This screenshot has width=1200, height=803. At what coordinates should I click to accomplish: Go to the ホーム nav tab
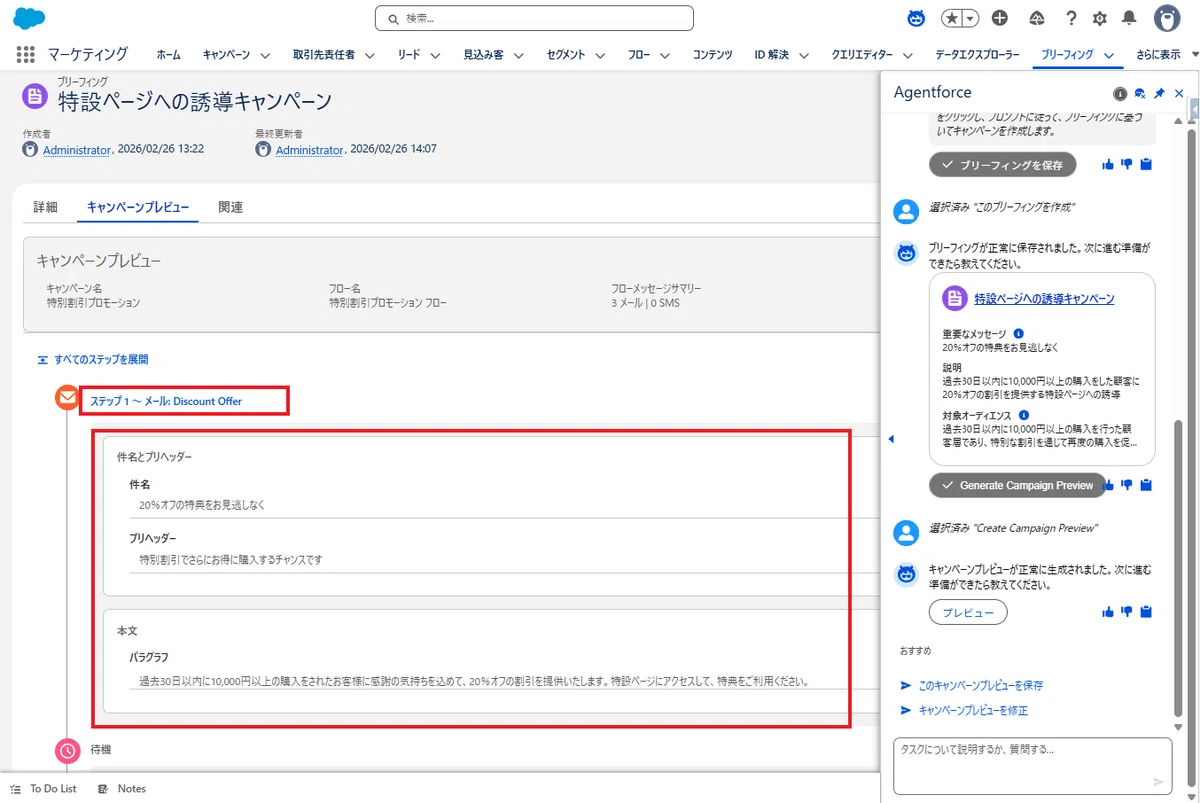click(168, 55)
